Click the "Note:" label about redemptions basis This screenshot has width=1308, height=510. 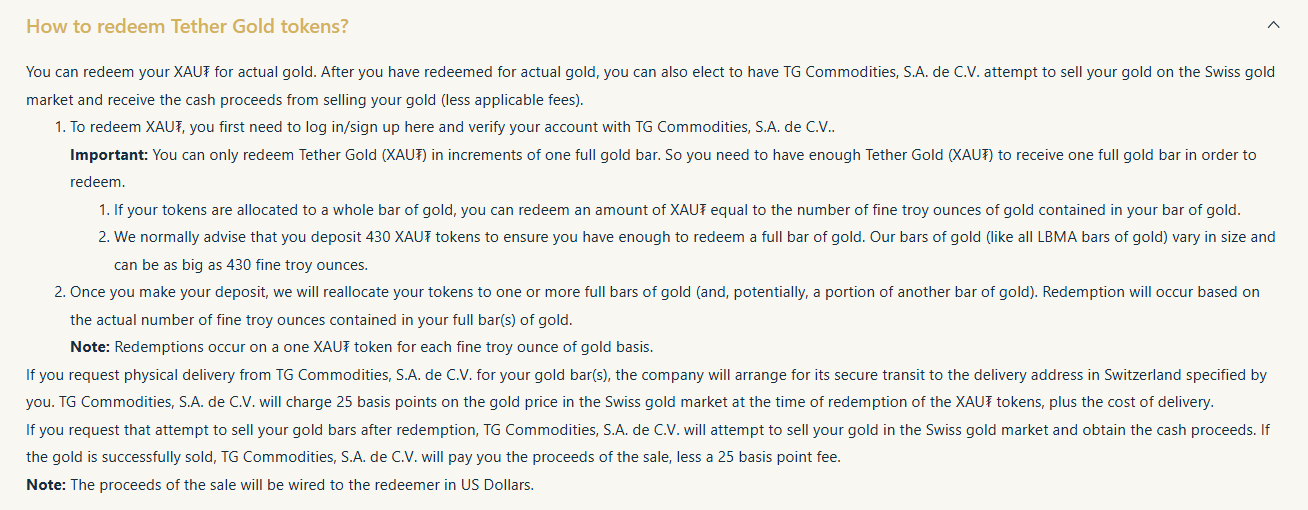tap(90, 347)
